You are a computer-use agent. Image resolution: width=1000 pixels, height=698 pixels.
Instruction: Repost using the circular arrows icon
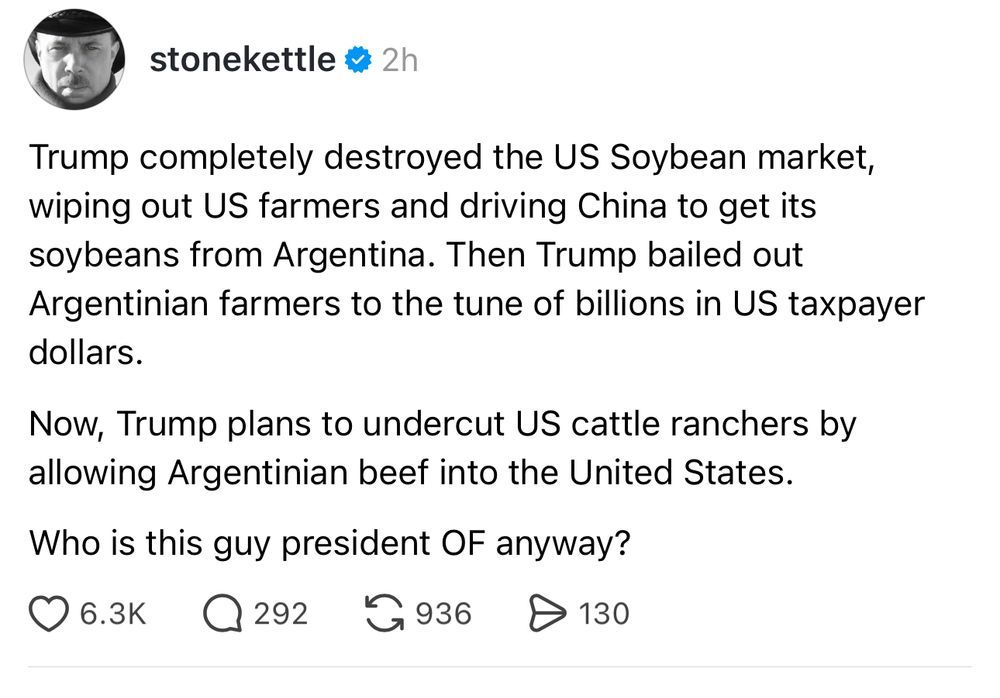(x=384, y=613)
